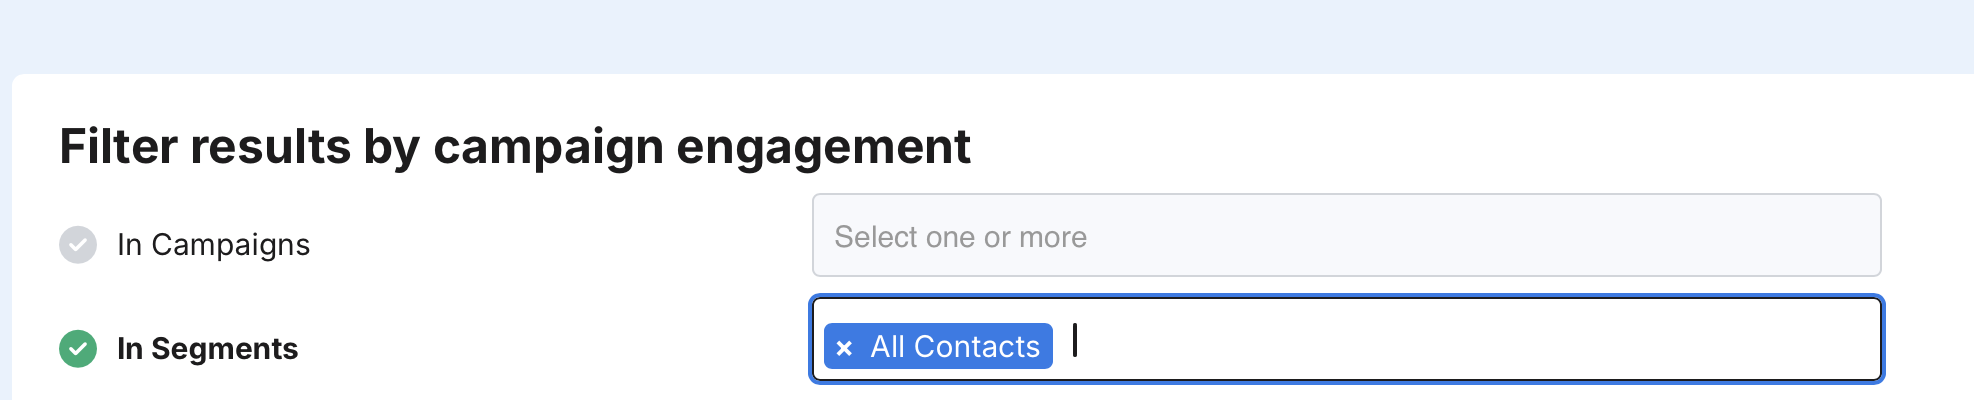This screenshot has height=400, width=1974.
Task: Click the 'Select one or more' placeholder text
Action: [x=960, y=237]
